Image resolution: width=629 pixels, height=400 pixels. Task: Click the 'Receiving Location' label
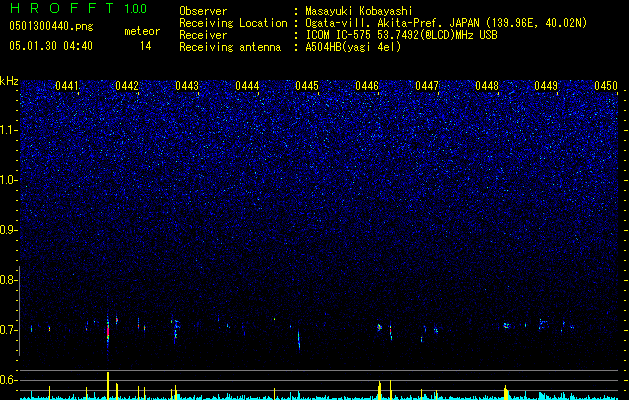pyautogui.click(x=233, y=23)
